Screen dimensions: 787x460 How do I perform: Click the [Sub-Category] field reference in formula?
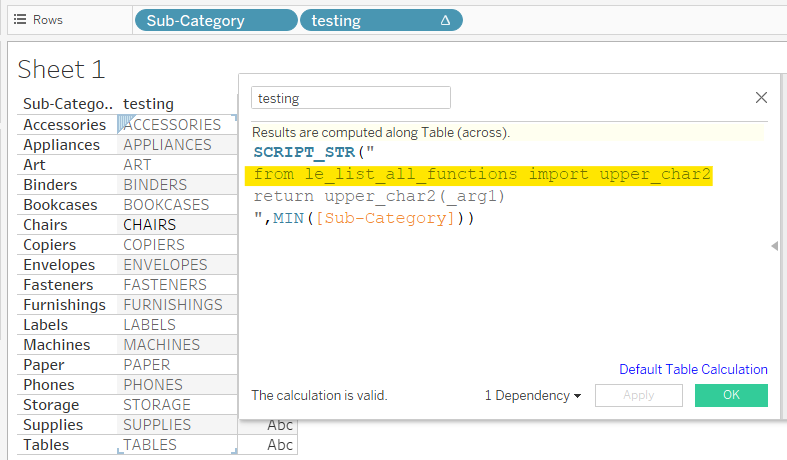tap(382, 218)
